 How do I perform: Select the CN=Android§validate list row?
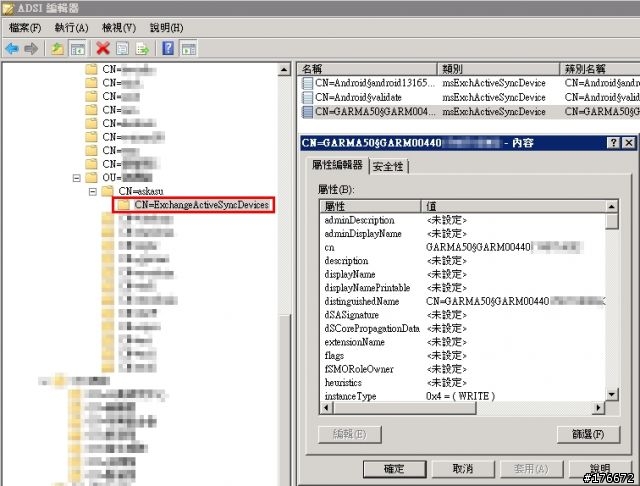tap(469, 97)
